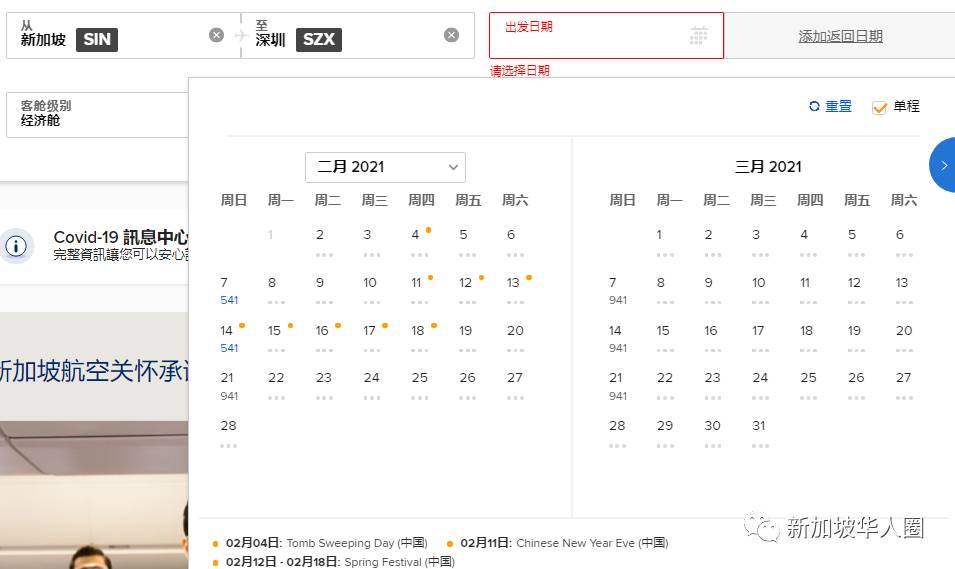Select March 1 in calendar
The image size is (955, 569).
pos(665,242)
